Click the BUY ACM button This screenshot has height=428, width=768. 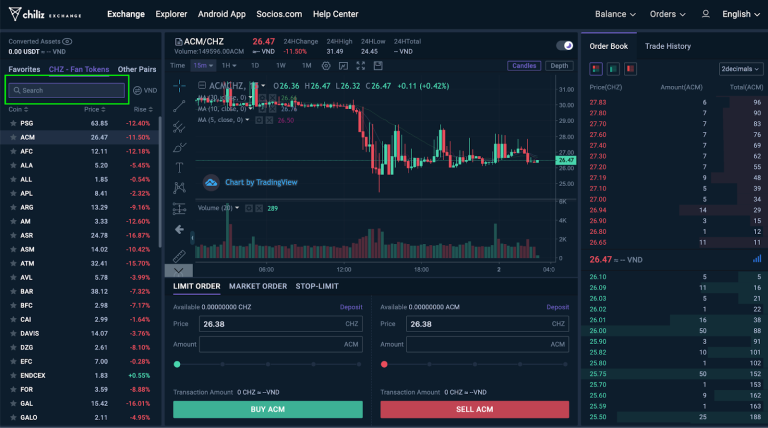click(267, 409)
